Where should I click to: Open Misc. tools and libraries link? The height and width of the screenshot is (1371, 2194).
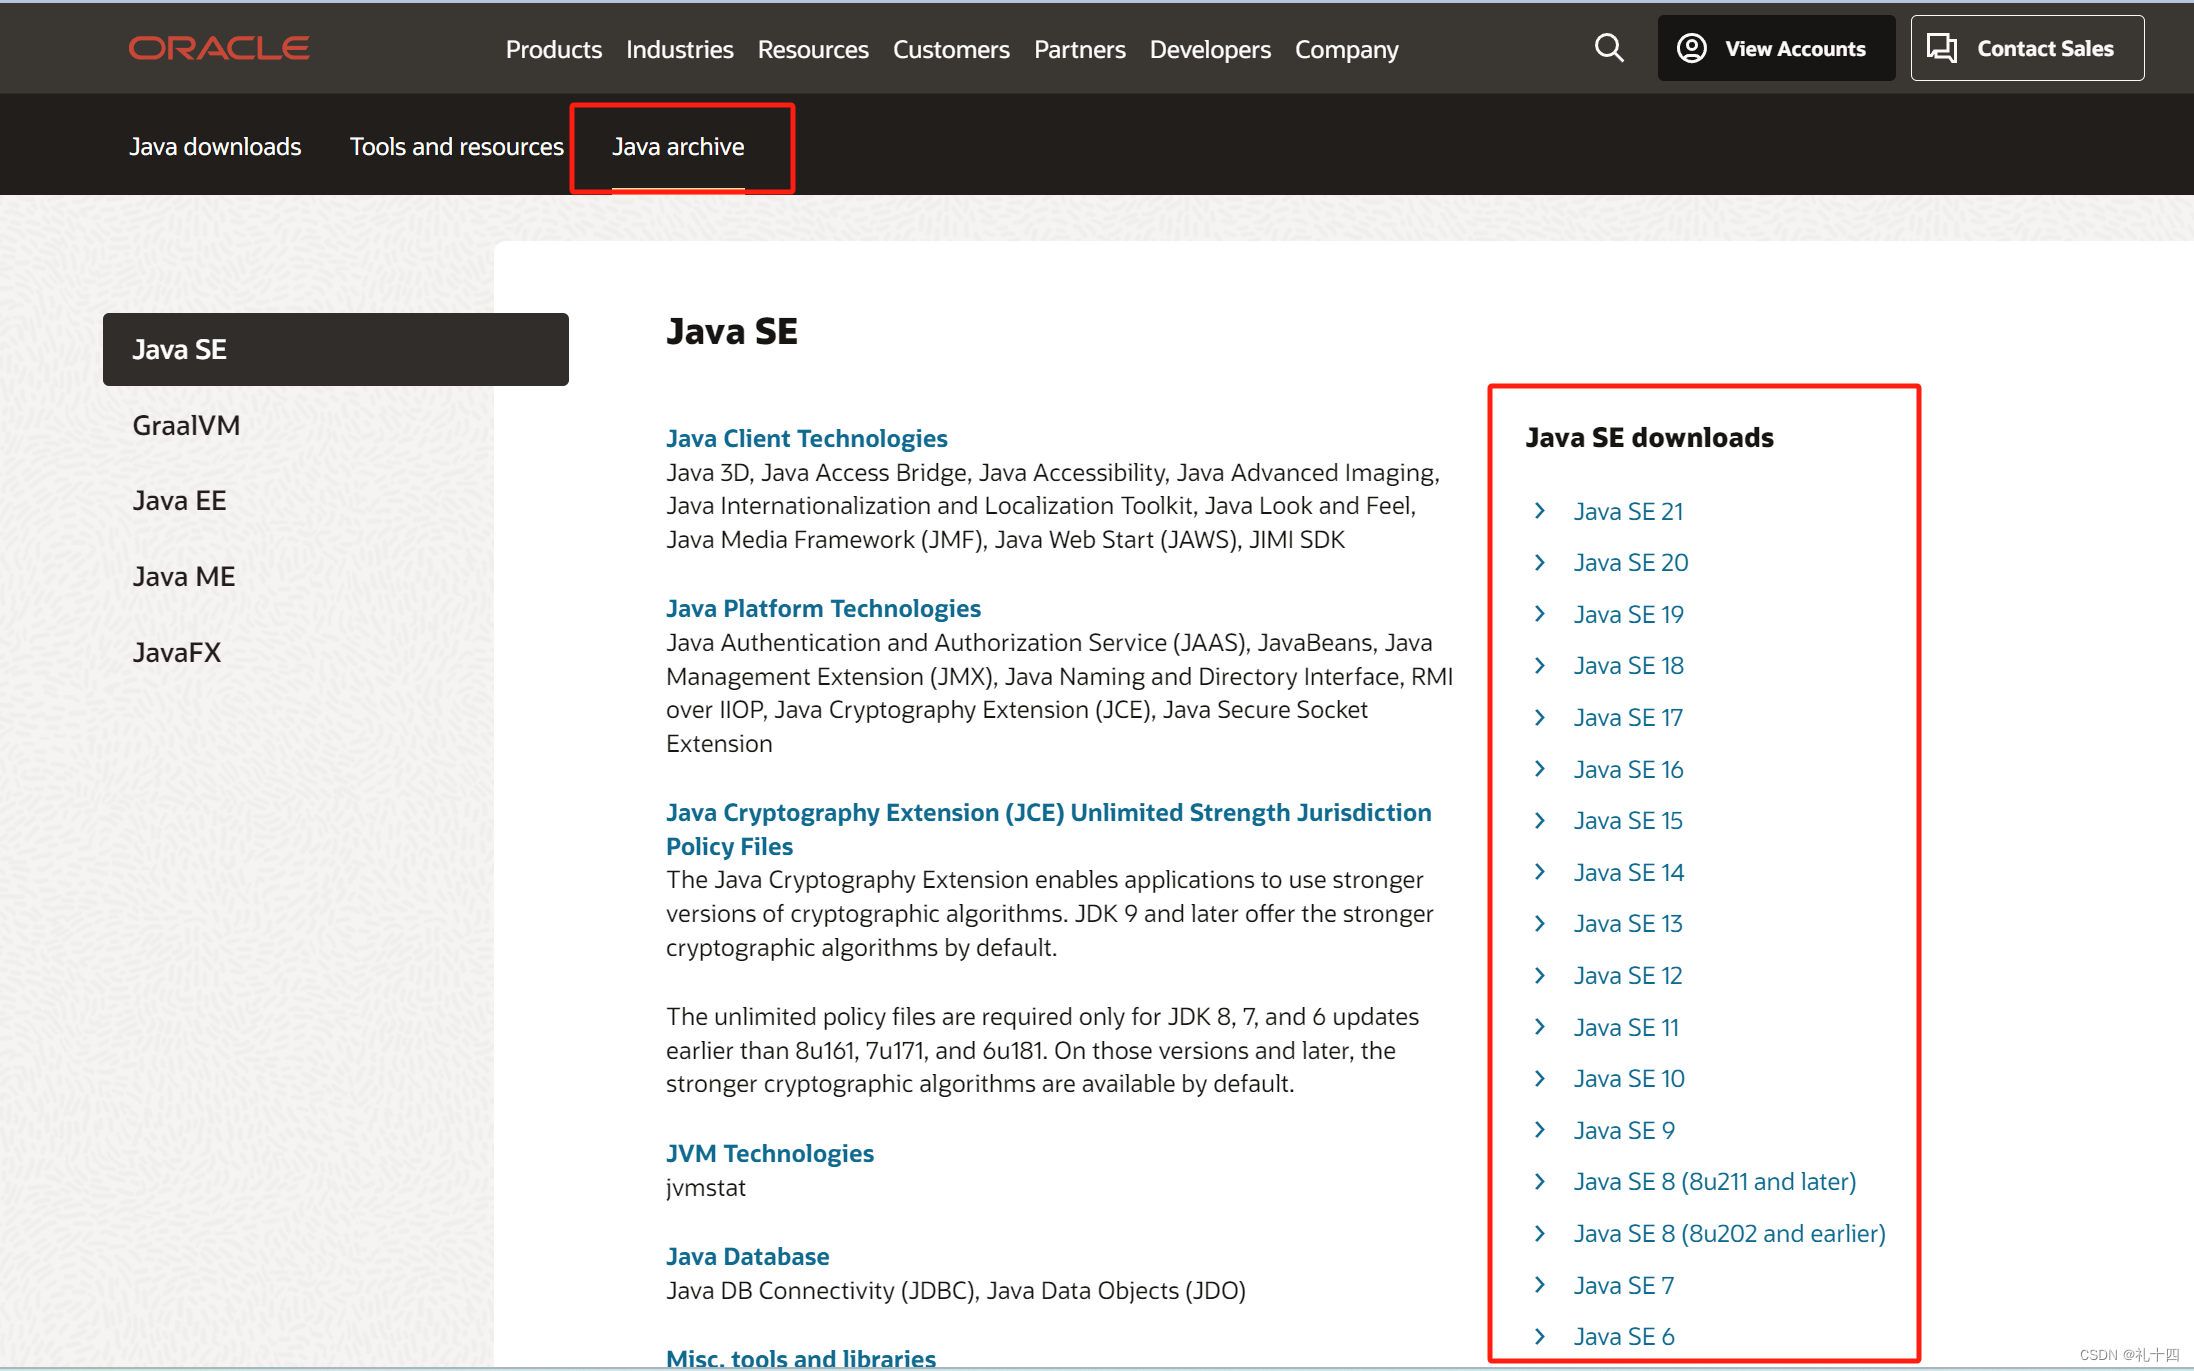[801, 1358]
